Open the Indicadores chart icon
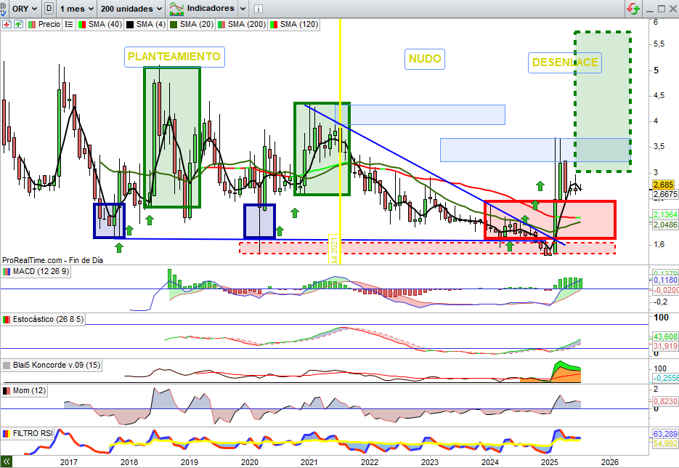This screenshot has height=468, width=679. [176, 8]
